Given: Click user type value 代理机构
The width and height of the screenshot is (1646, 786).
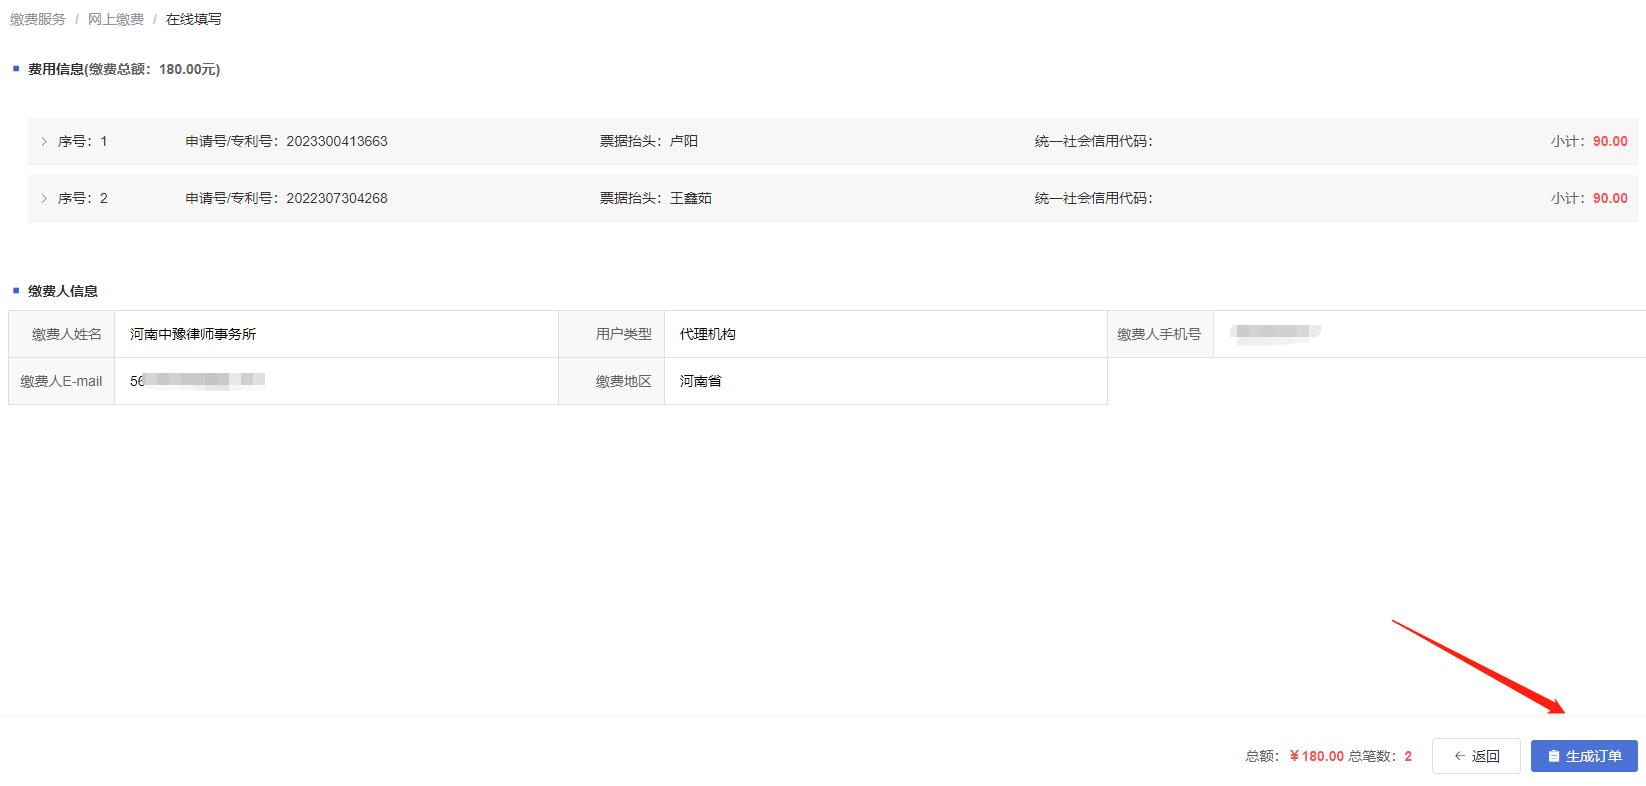Looking at the screenshot, I should point(708,334).
